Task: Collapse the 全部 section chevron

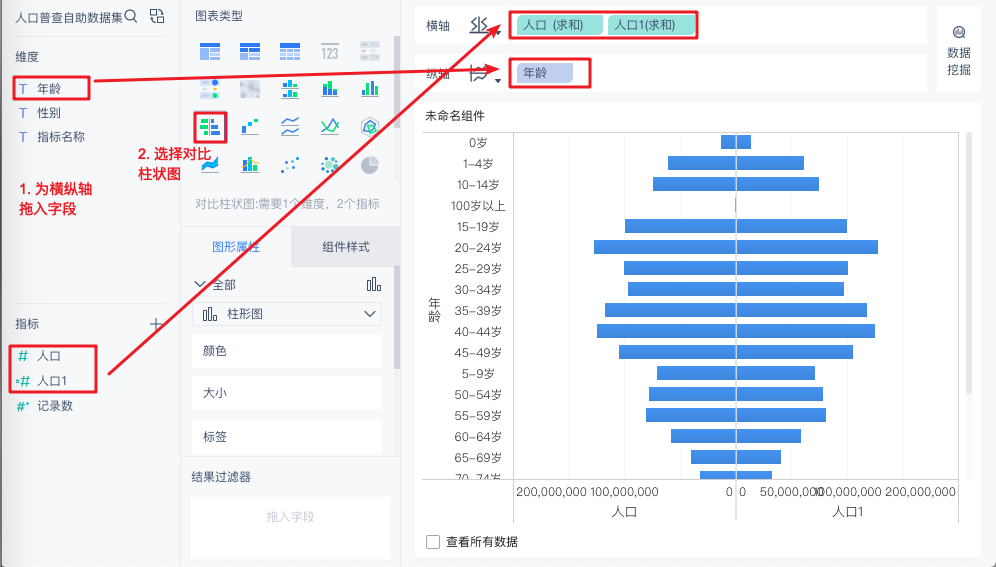Action: point(199,284)
